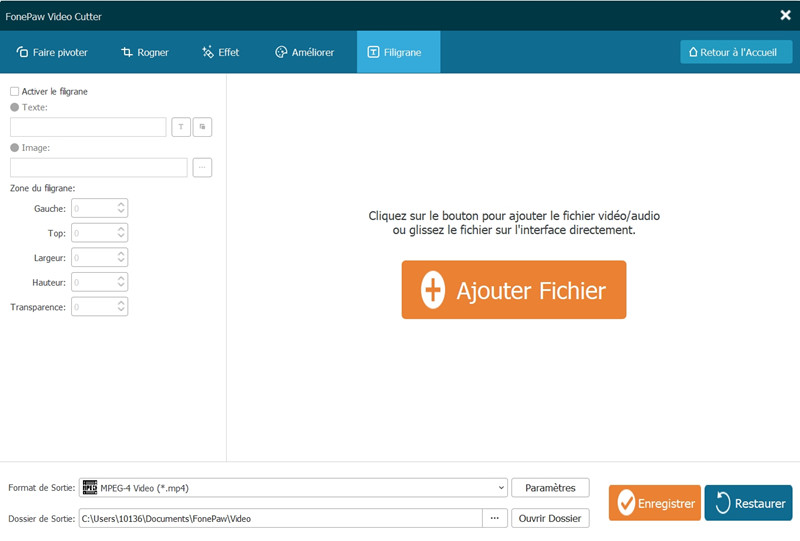Select the Améliorer tab
Viewport: 800px width, 541px height.
[x=305, y=52]
